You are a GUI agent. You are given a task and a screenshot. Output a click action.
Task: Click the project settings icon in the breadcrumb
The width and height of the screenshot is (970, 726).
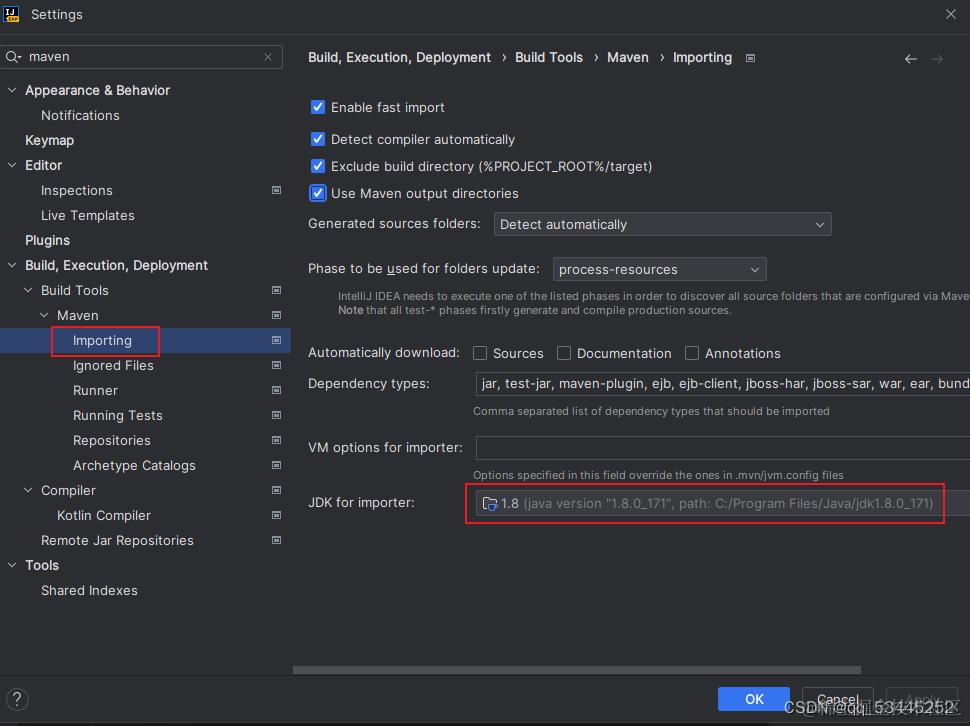coord(750,58)
